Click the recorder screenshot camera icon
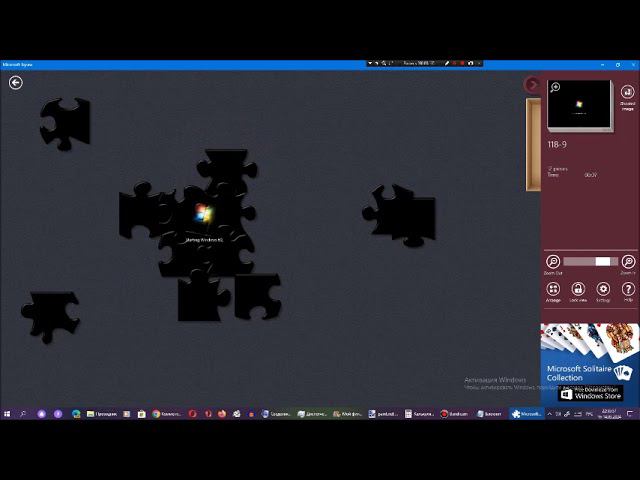640x480 pixels. click(471, 63)
